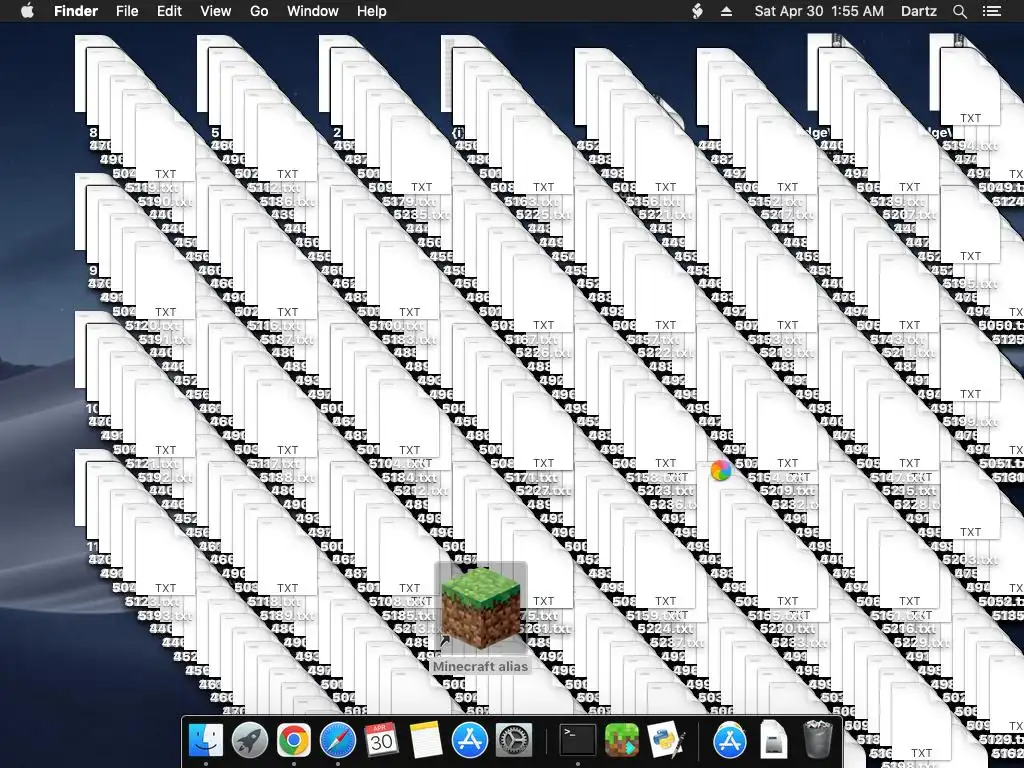Open the Window menu
Viewport: 1024px width, 768px height.
(313, 11)
